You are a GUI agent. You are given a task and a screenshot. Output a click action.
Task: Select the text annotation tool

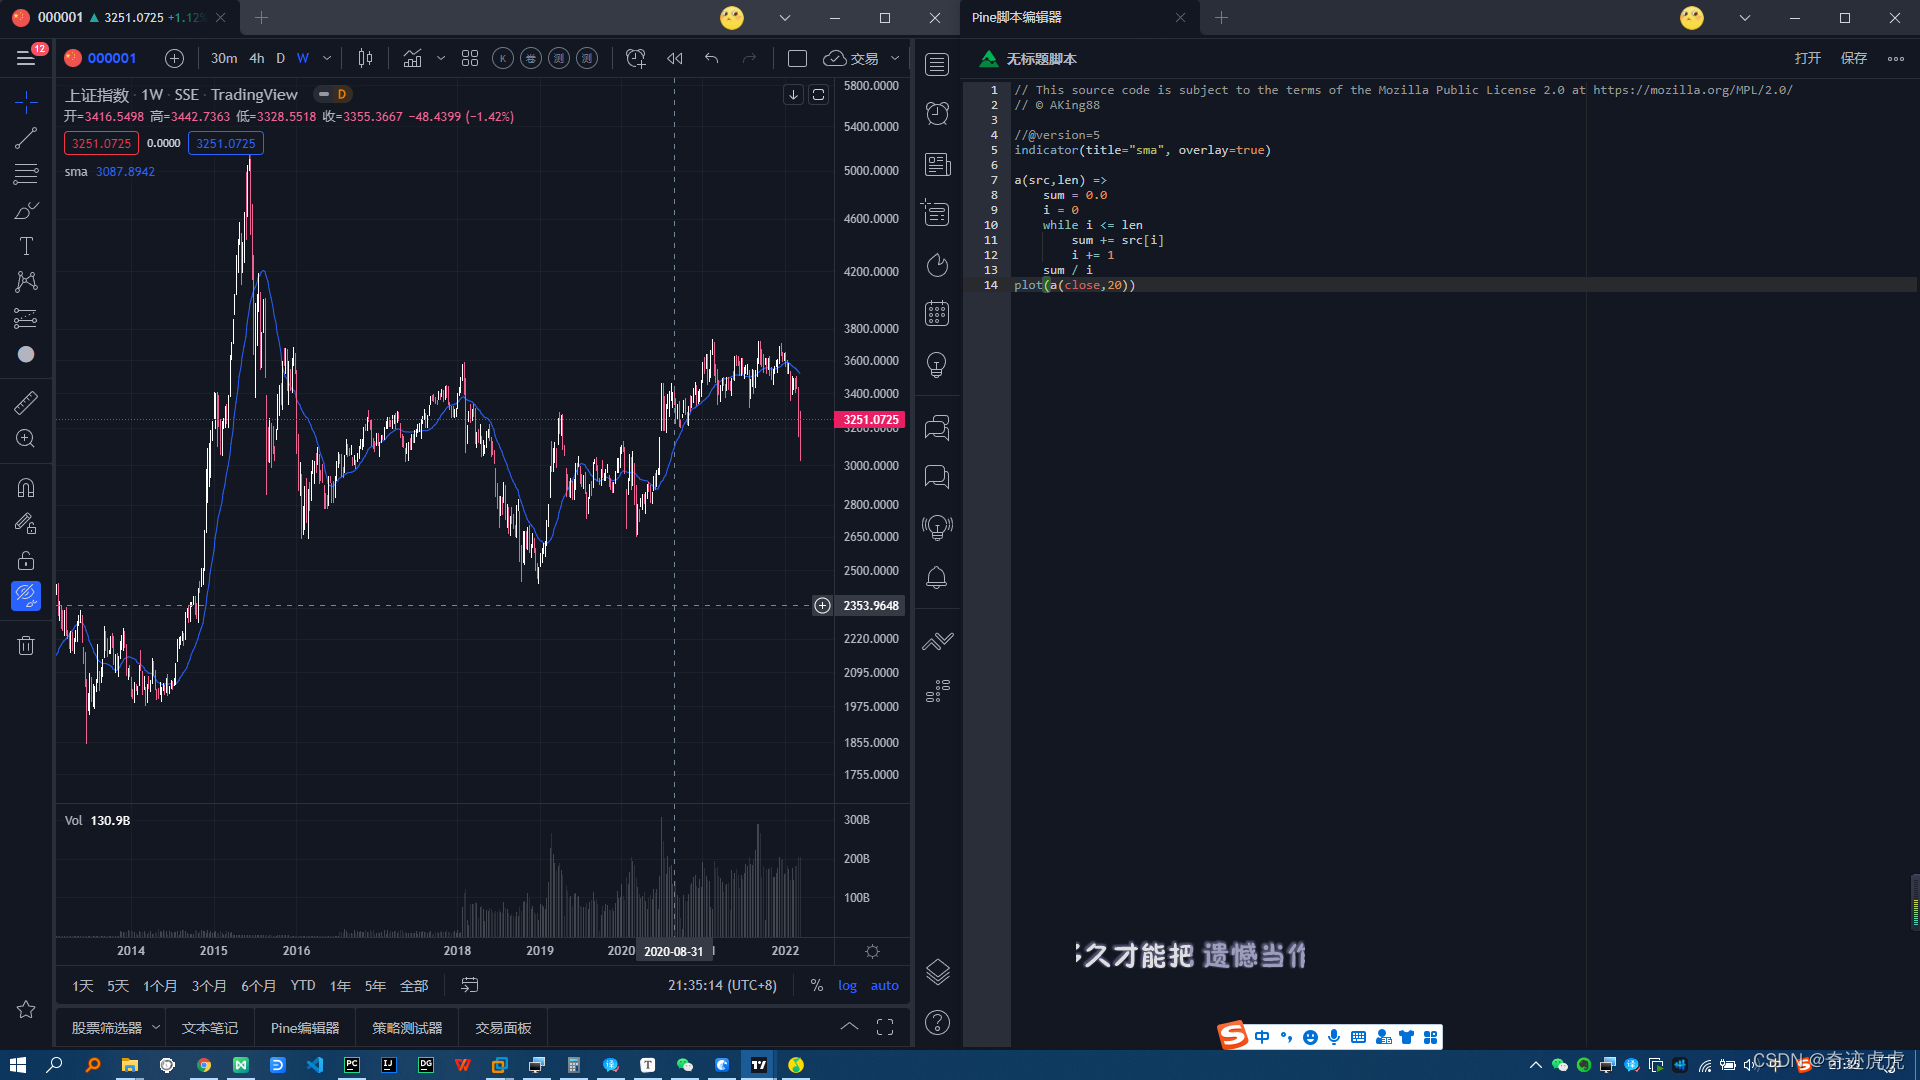point(26,246)
